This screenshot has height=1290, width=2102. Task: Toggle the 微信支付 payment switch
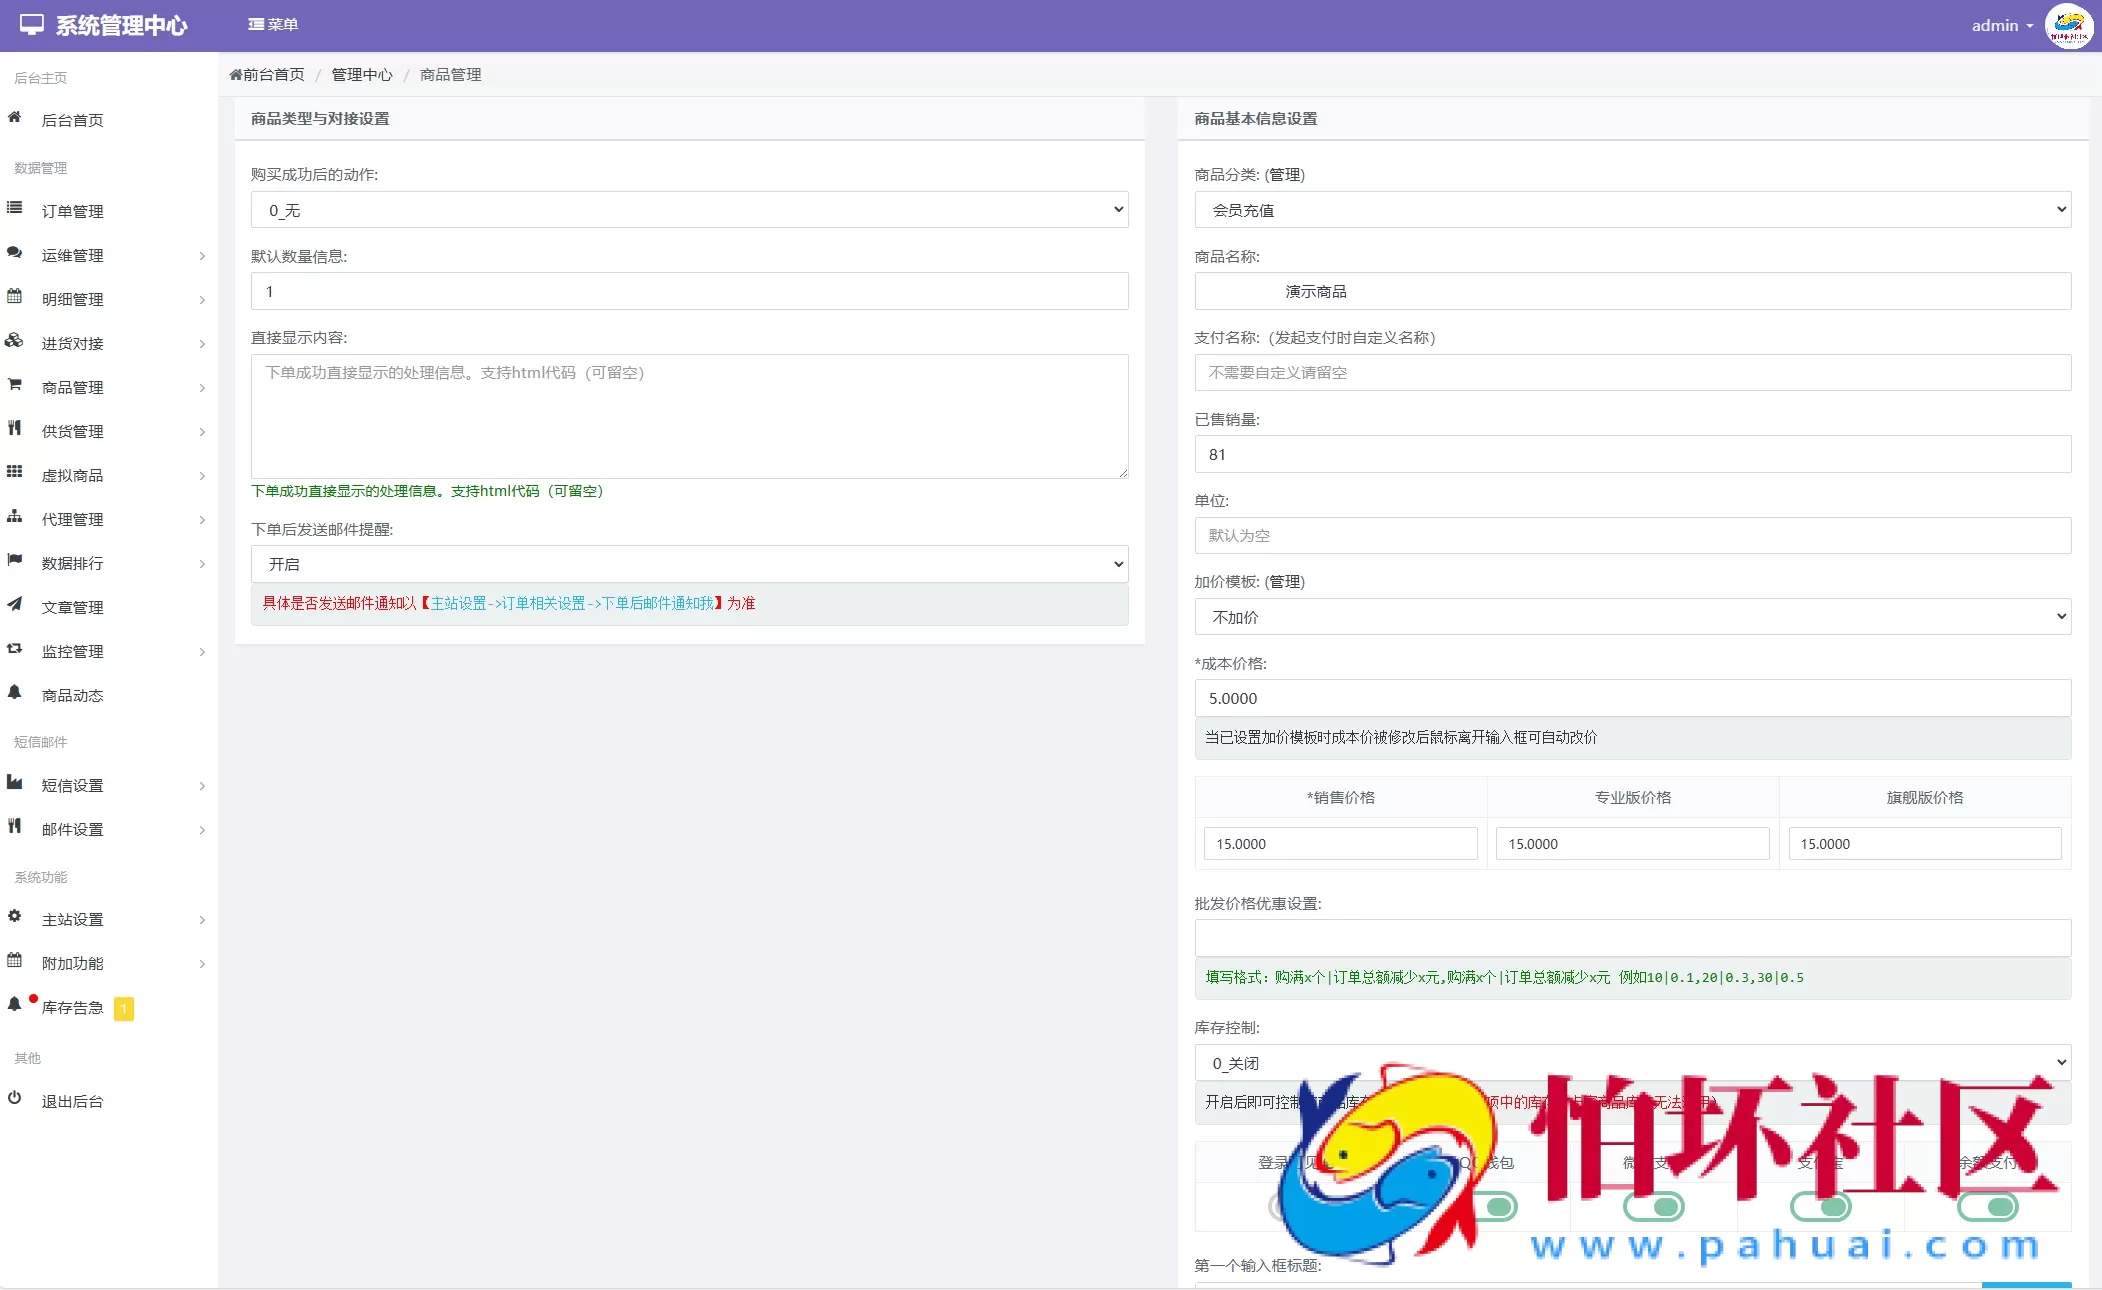click(1653, 1207)
